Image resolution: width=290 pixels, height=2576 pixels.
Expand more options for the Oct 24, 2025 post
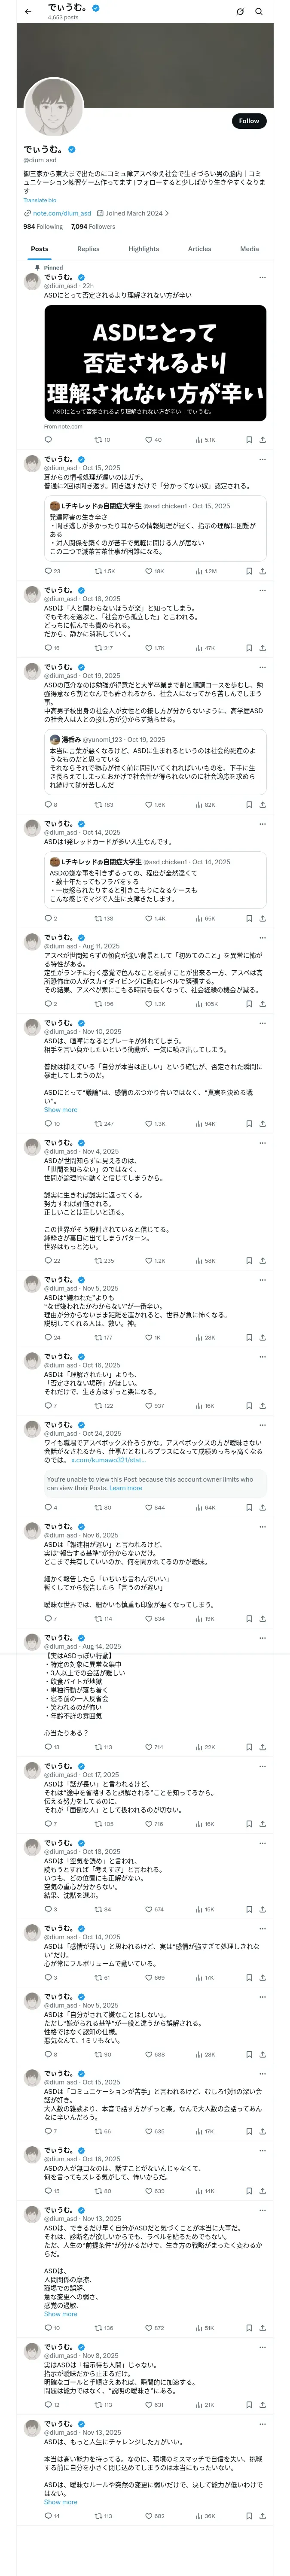[262, 1425]
